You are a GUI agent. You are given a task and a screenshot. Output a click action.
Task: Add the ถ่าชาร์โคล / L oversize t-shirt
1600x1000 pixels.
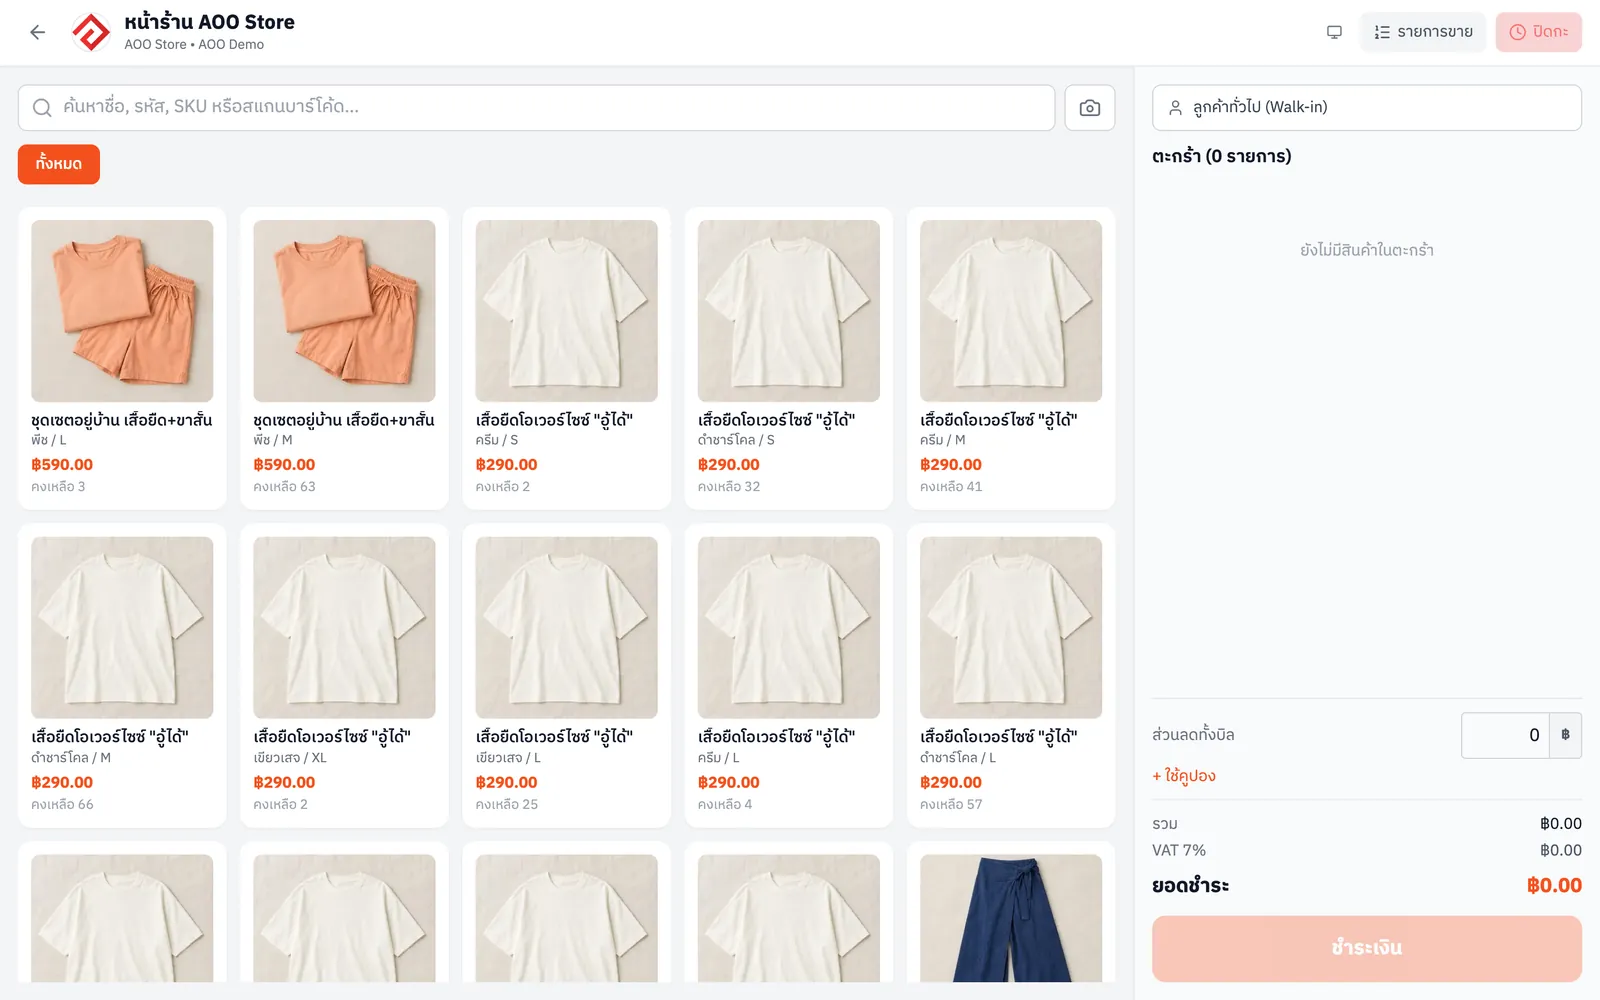click(x=1010, y=675)
